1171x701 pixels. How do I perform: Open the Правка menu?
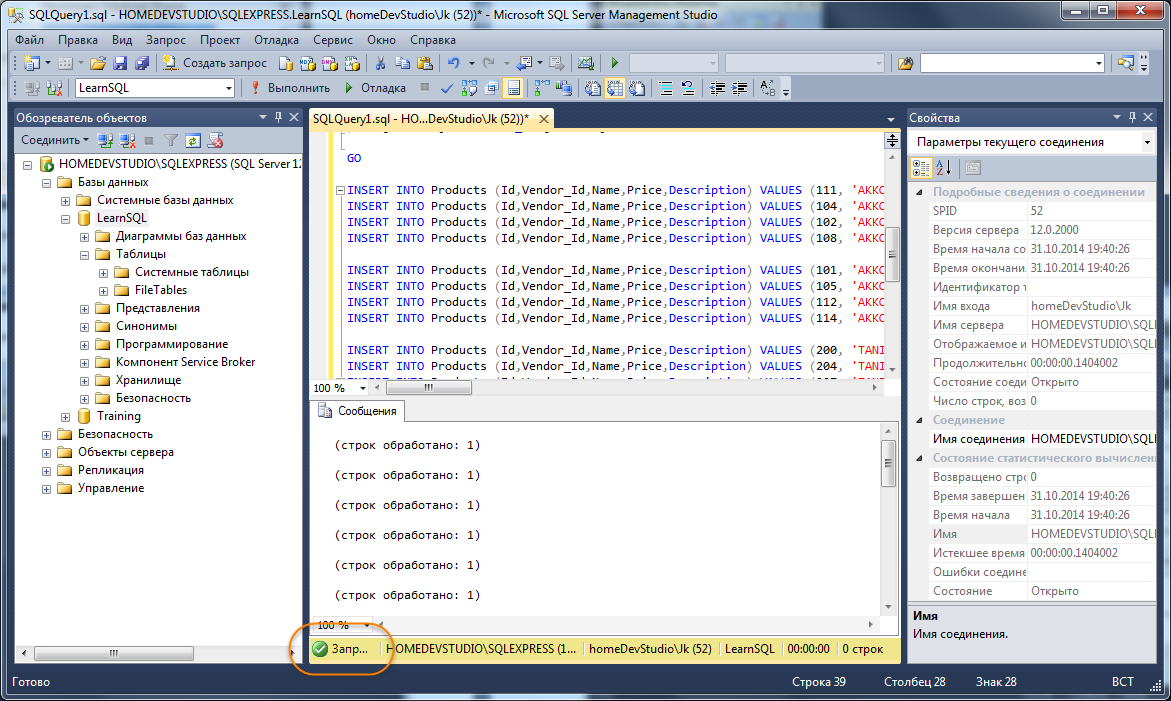click(78, 40)
